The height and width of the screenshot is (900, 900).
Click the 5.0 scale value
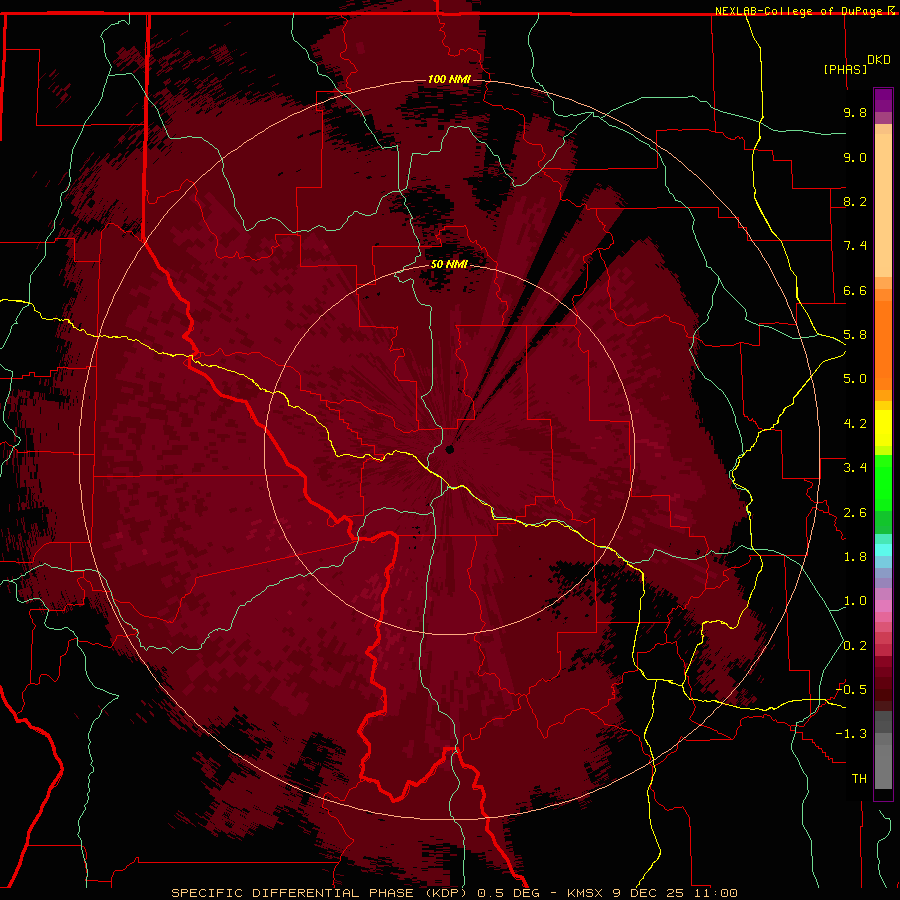pos(855,379)
